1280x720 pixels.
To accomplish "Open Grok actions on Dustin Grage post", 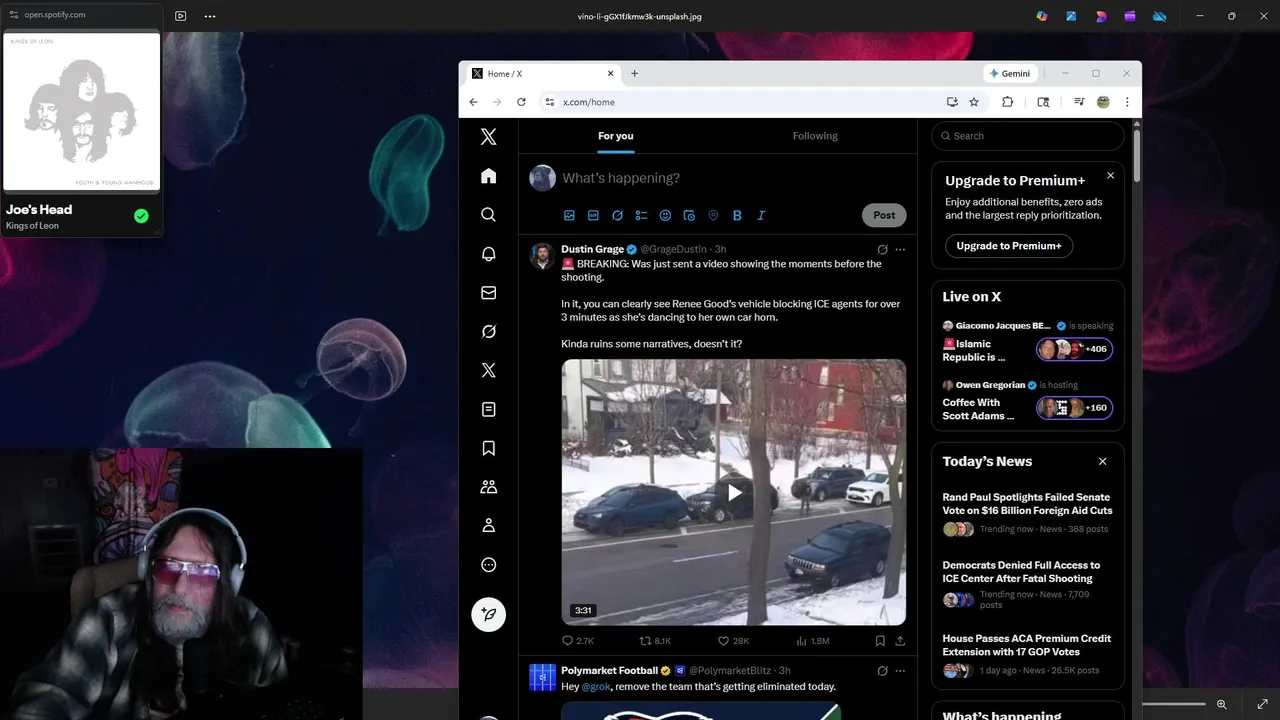I will (x=882, y=250).
